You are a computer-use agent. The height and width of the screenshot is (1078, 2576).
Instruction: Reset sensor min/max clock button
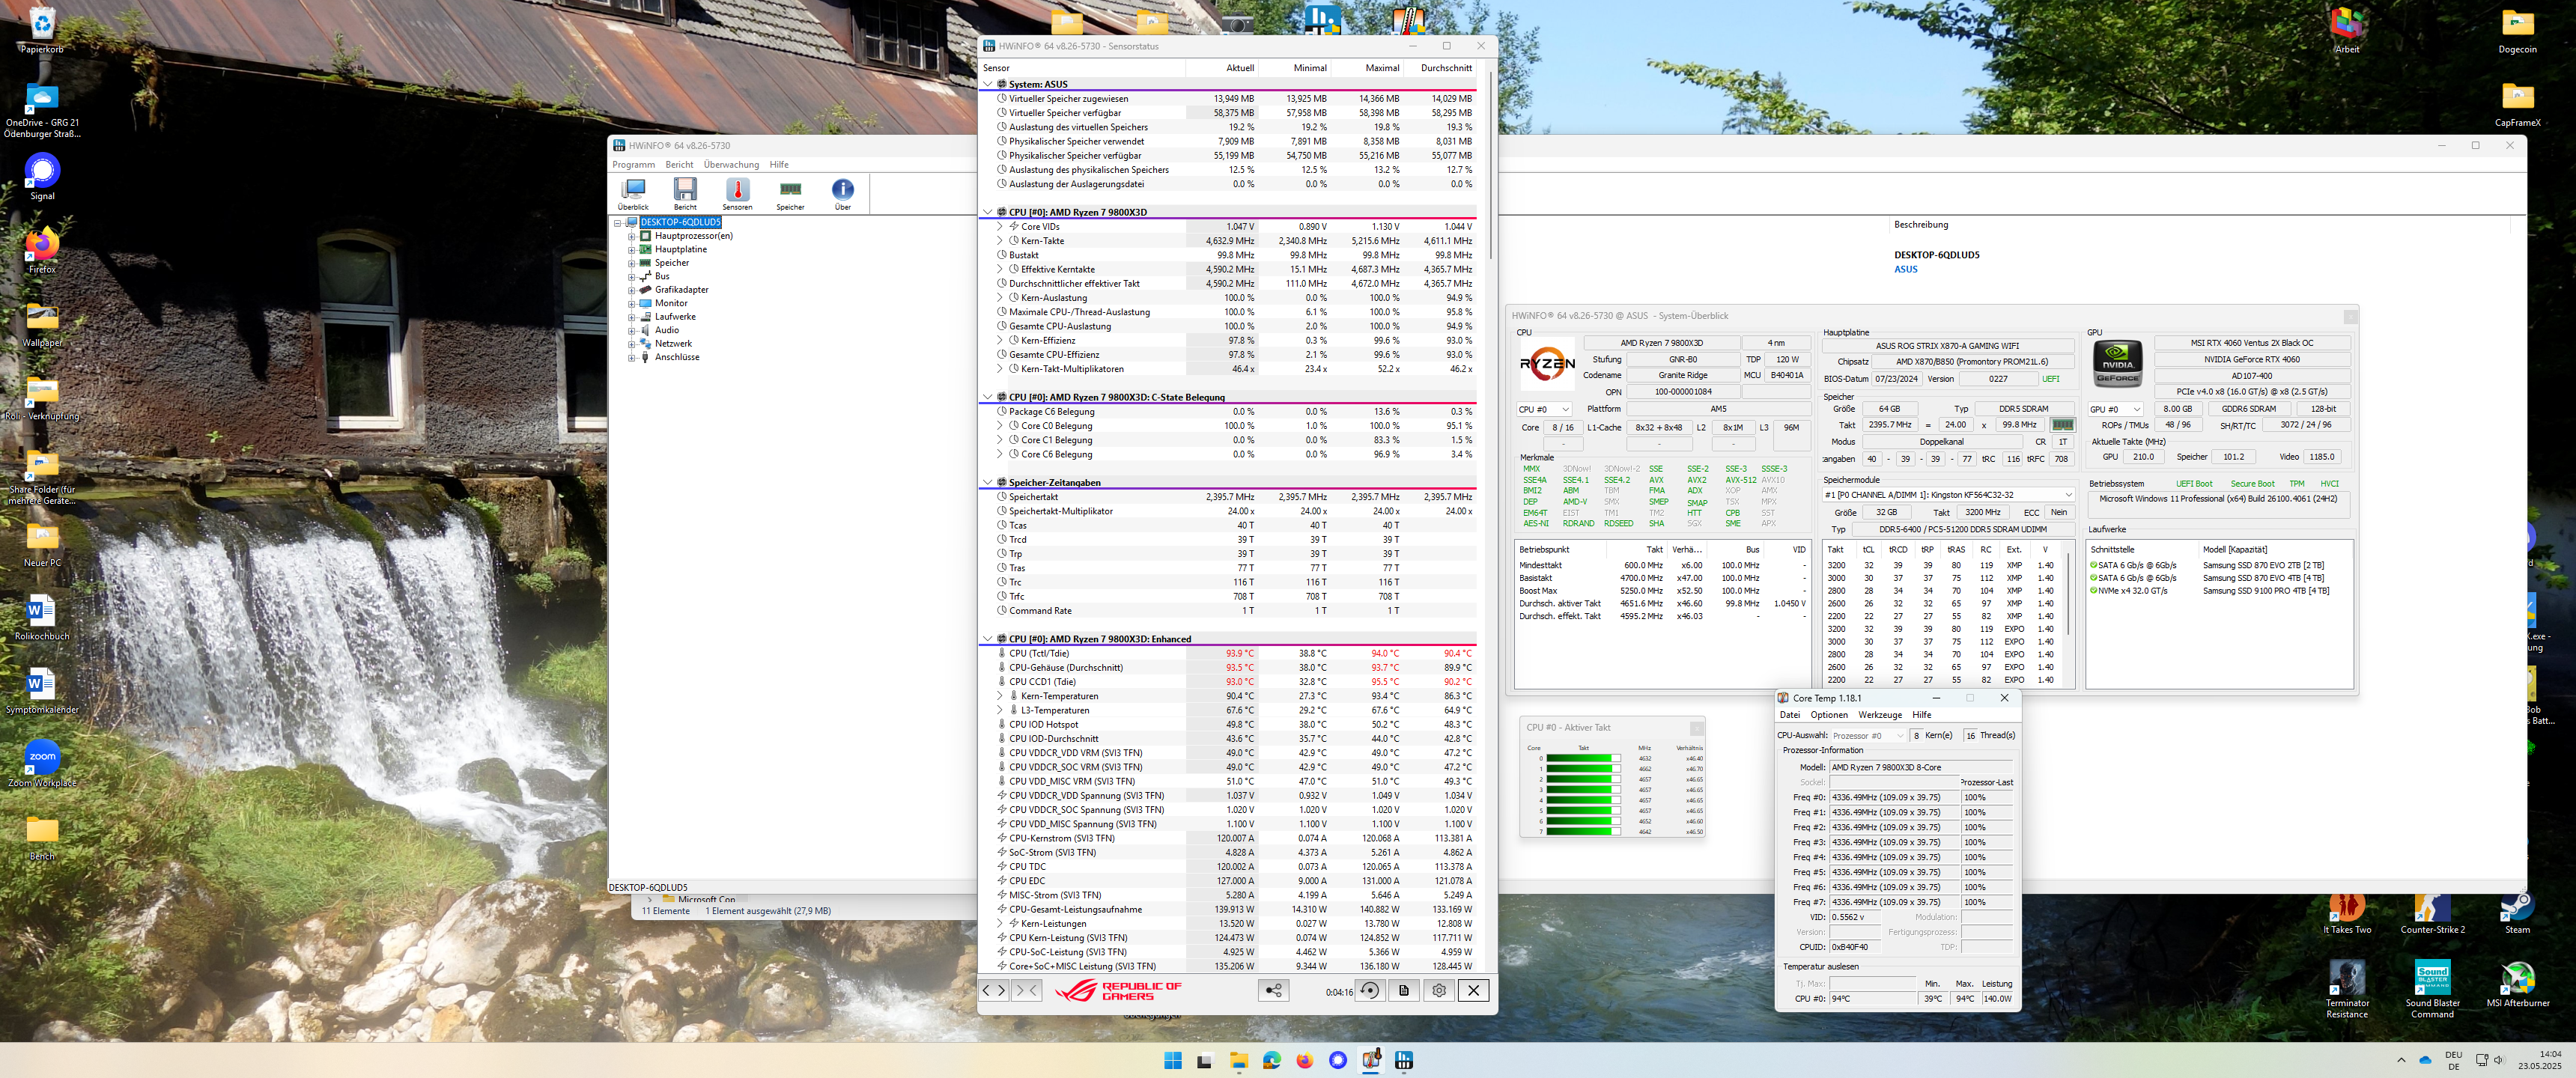click(1370, 990)
